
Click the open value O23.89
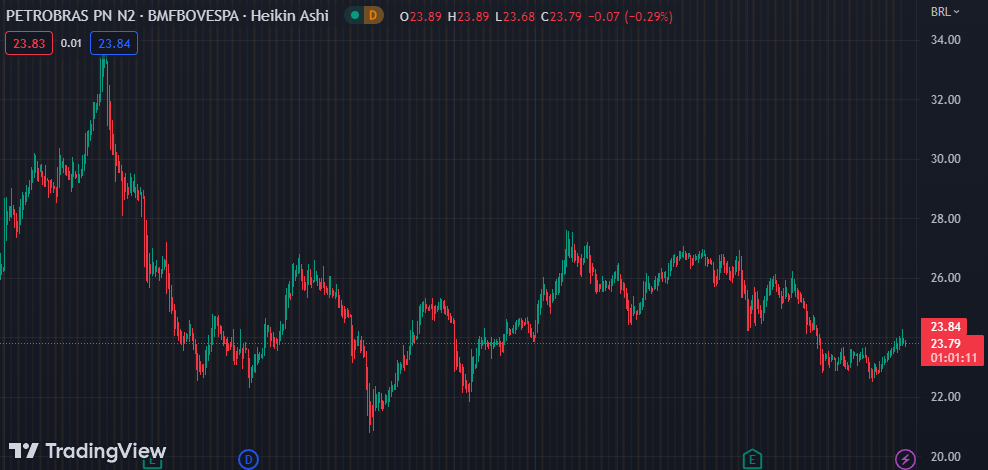(421, 16)
